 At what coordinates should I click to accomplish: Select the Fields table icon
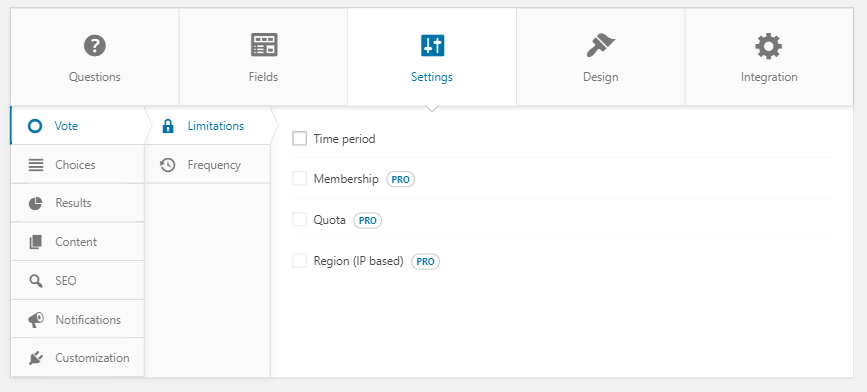coord(264,45)
